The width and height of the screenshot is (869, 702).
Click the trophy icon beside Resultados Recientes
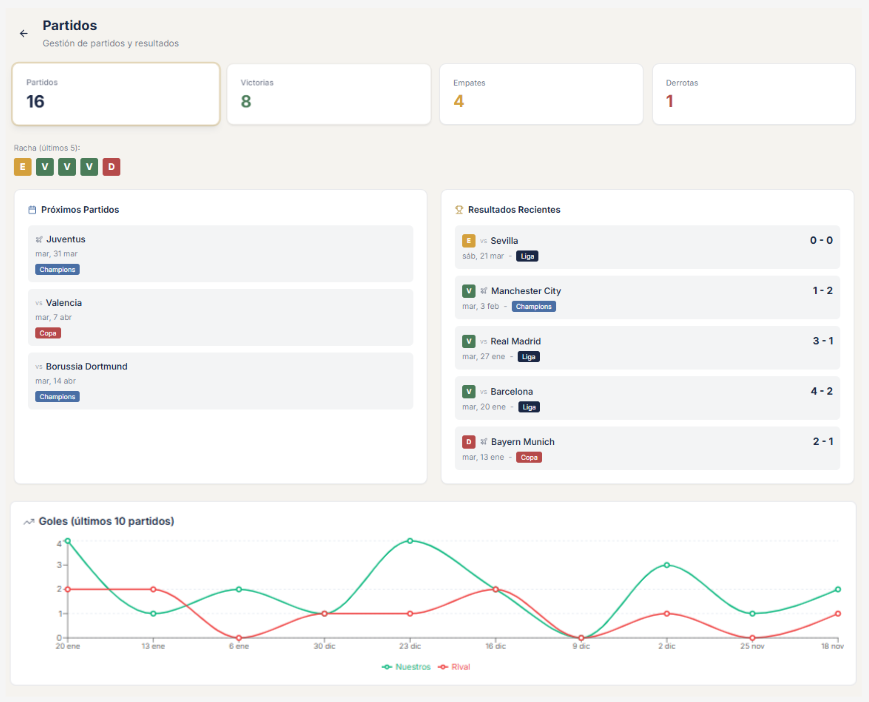[x=459, y=210]
